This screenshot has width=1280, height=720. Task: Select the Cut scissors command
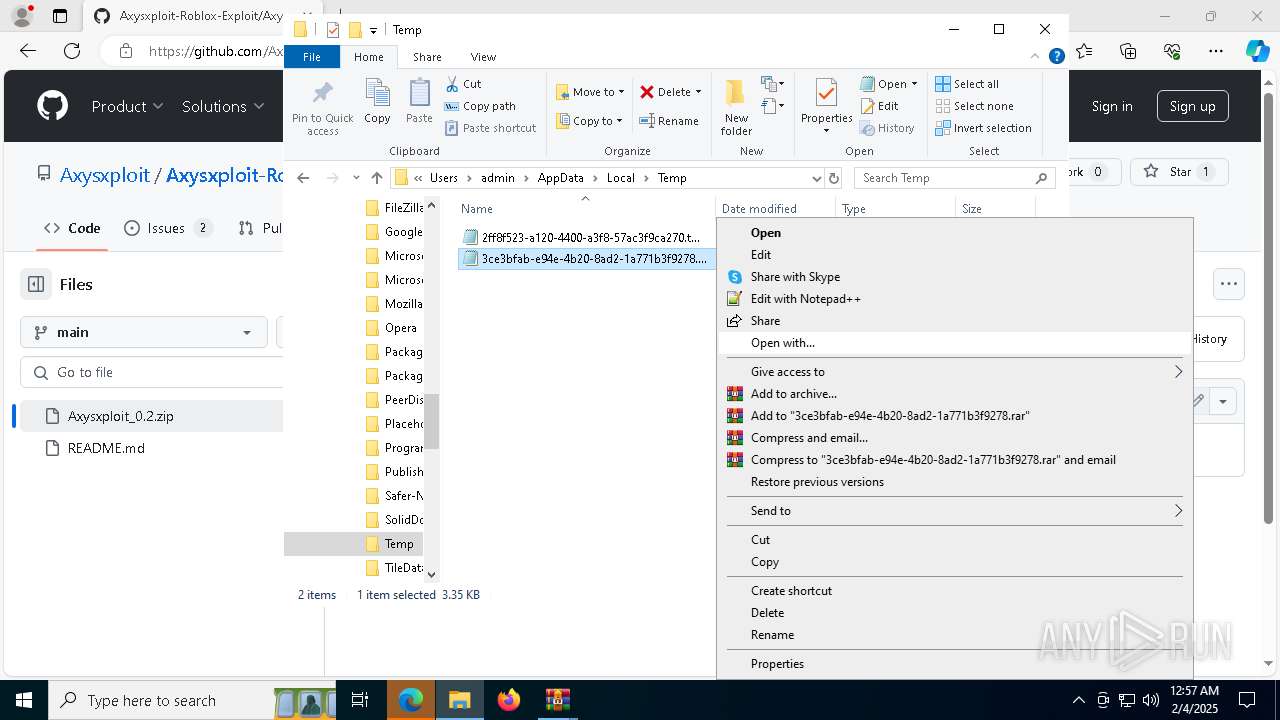(463, 84)
